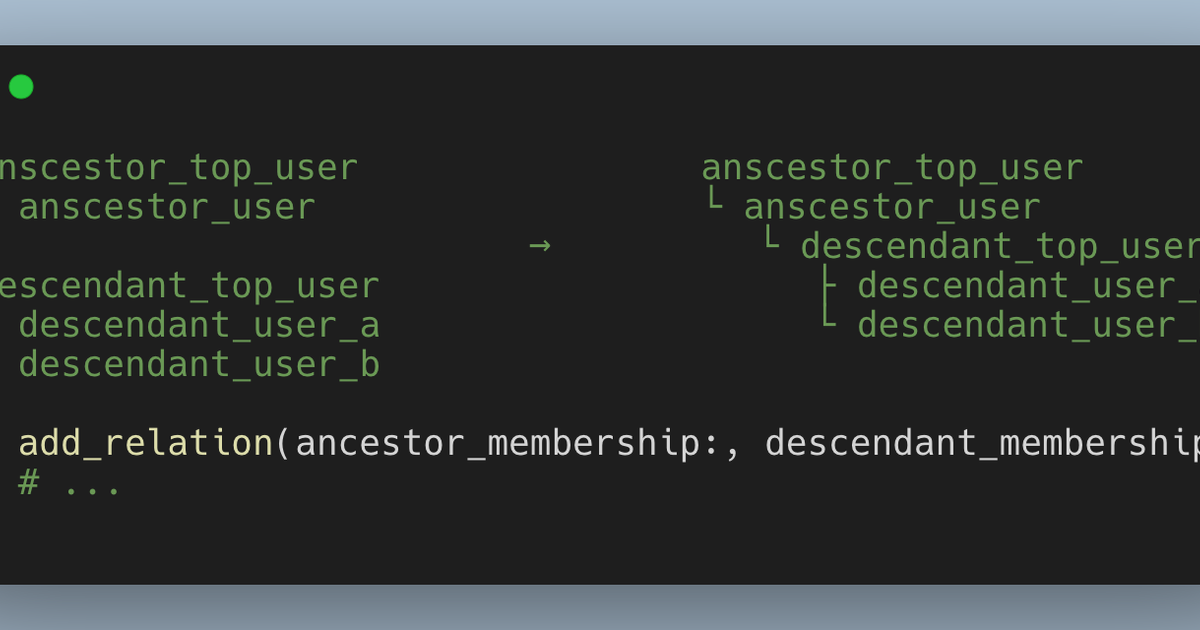Click the right-pointing arrow between the trees

540,245
